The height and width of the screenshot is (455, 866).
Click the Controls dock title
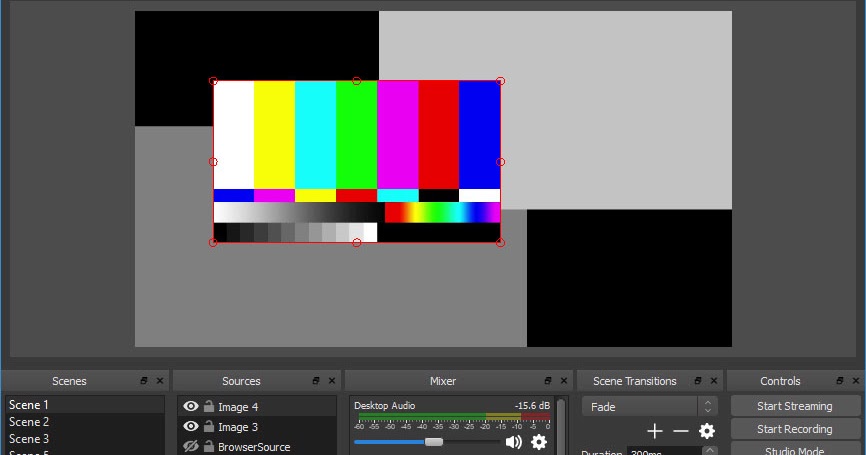pyautogui.click(x=780, y=381)
